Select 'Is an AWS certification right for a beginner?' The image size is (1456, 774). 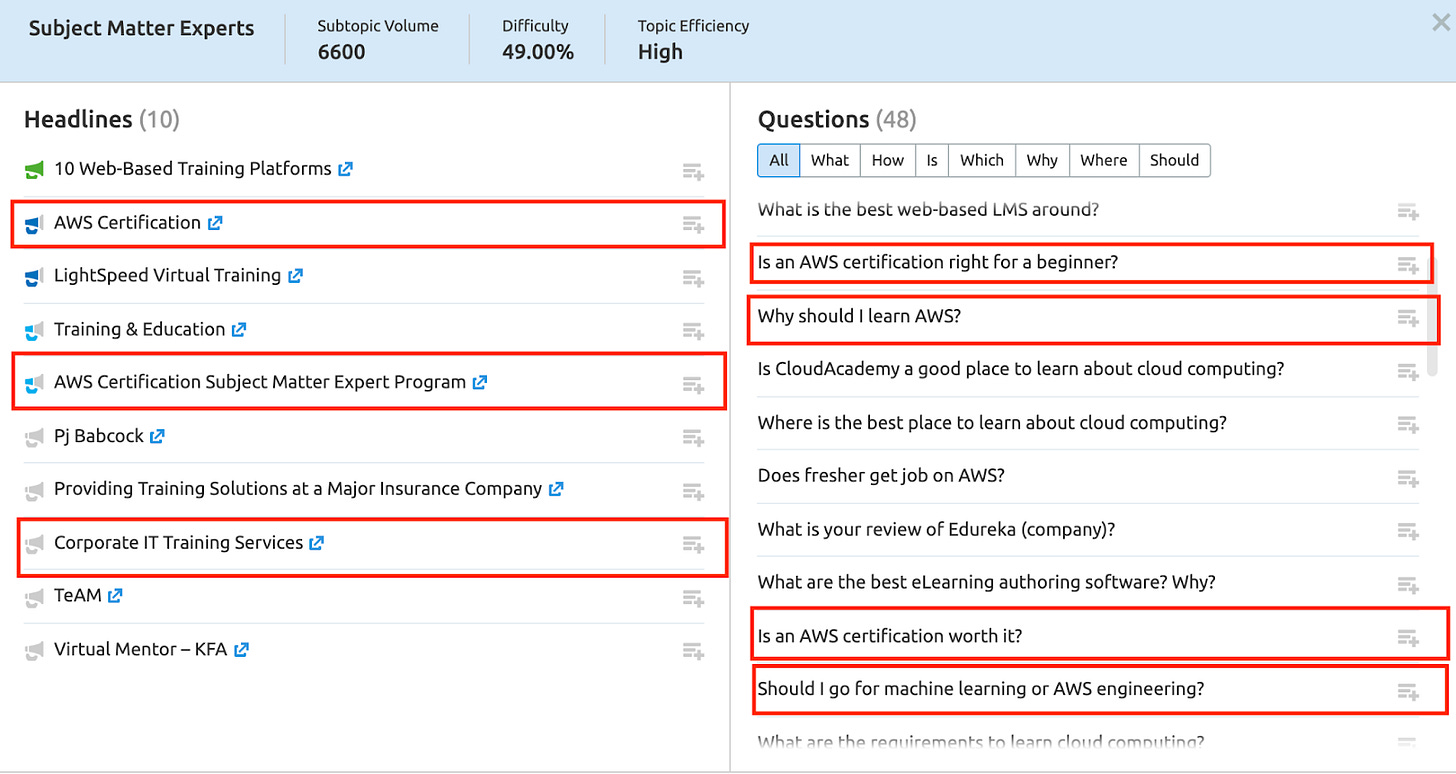coord(938,263)
